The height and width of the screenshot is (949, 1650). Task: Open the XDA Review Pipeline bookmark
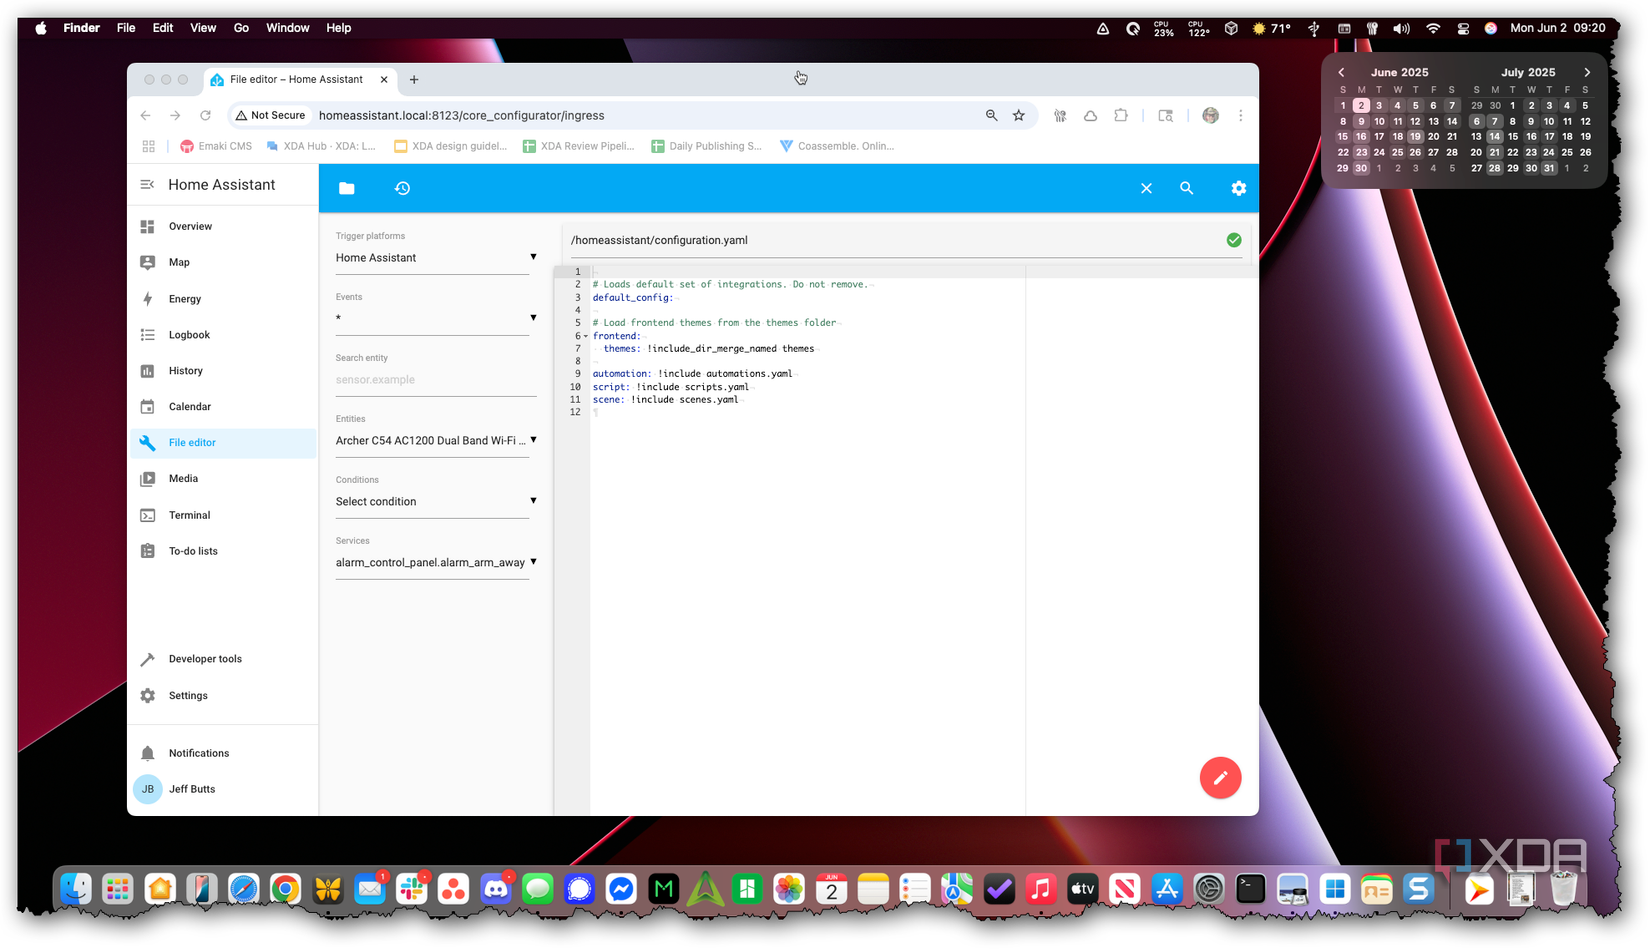579,146
